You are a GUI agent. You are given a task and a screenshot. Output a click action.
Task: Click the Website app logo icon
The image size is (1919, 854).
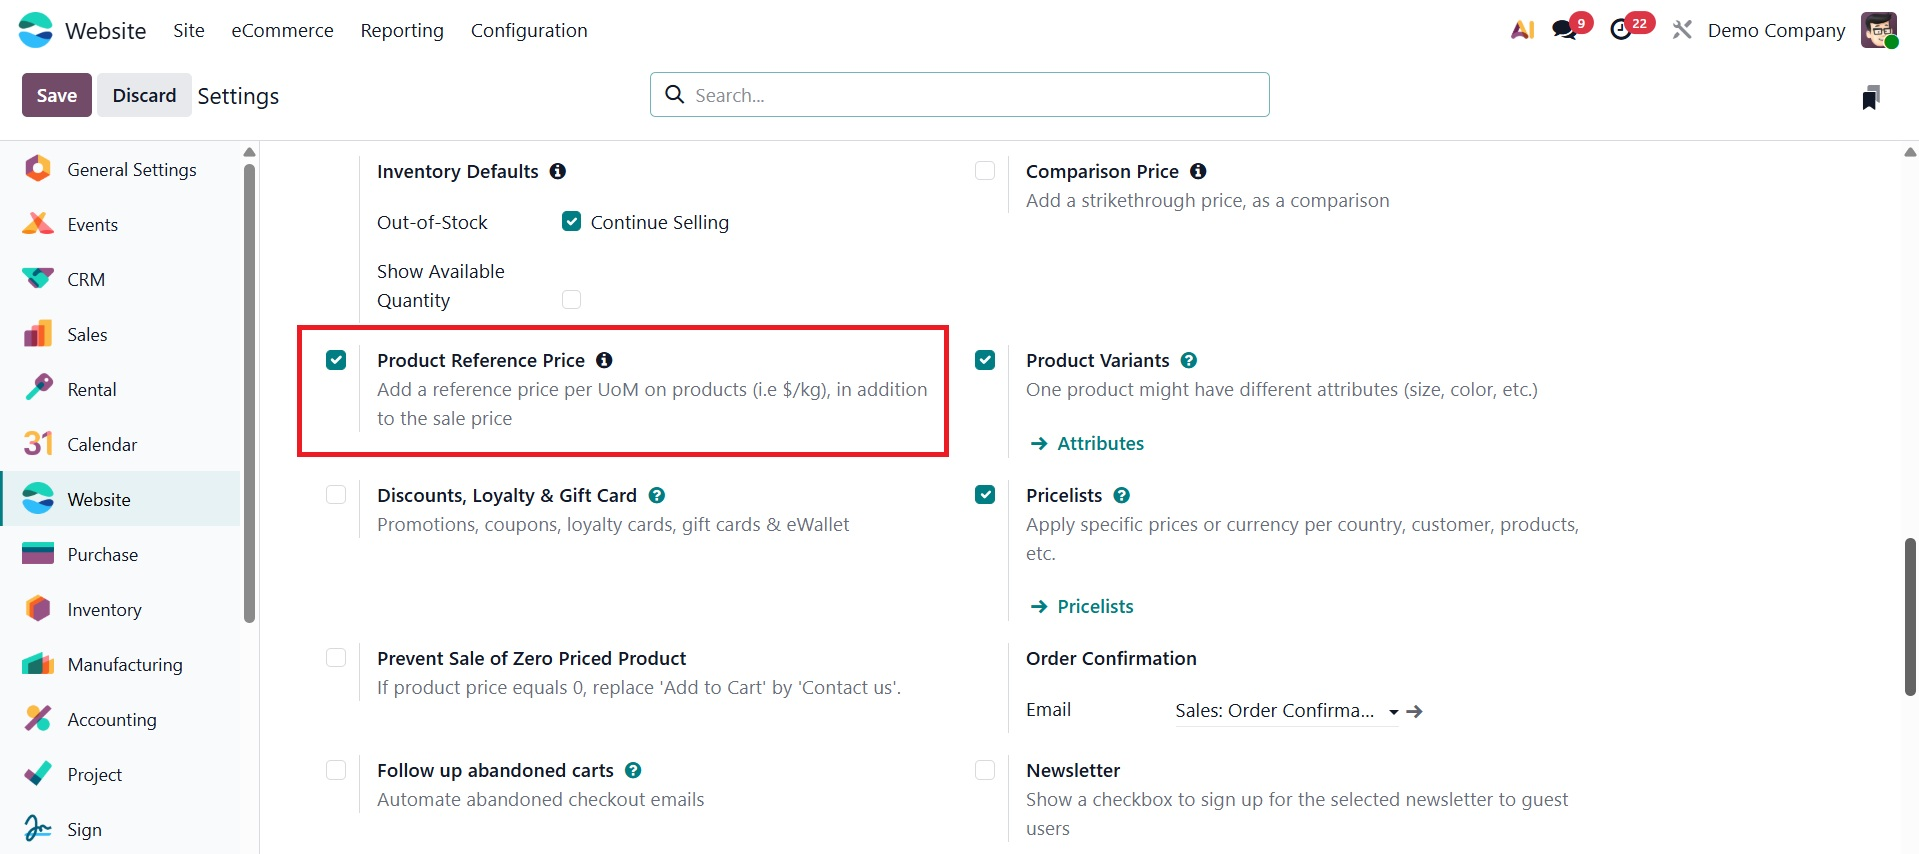36,30
